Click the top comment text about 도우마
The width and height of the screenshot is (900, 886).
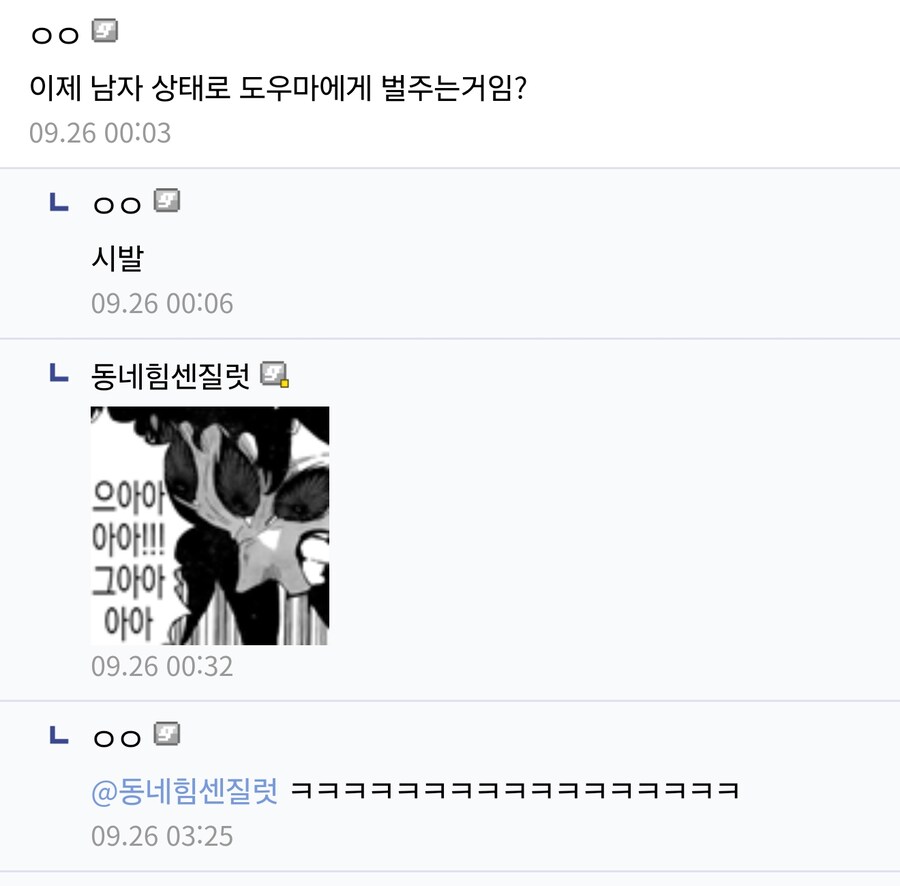279,89
